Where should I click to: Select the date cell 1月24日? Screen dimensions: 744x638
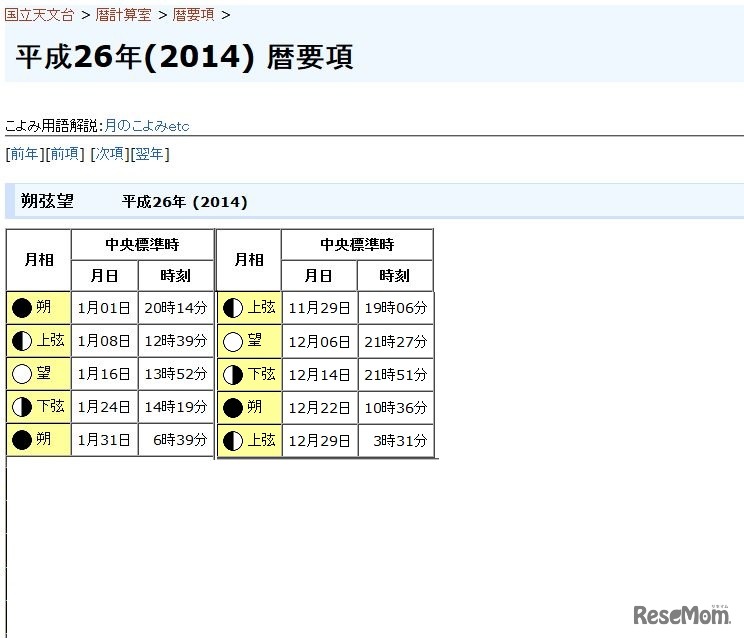coord(104,407)
